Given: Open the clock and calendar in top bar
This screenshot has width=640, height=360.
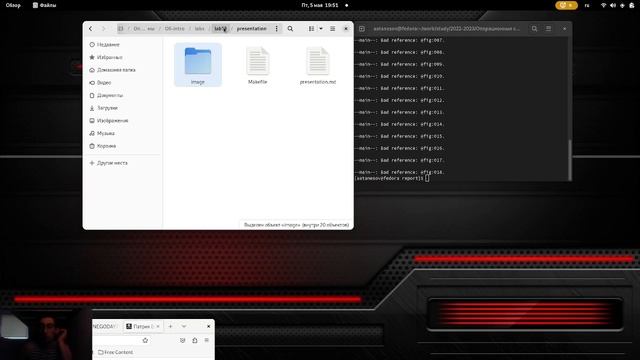Looking at the screenshot, I should [320, 5].
